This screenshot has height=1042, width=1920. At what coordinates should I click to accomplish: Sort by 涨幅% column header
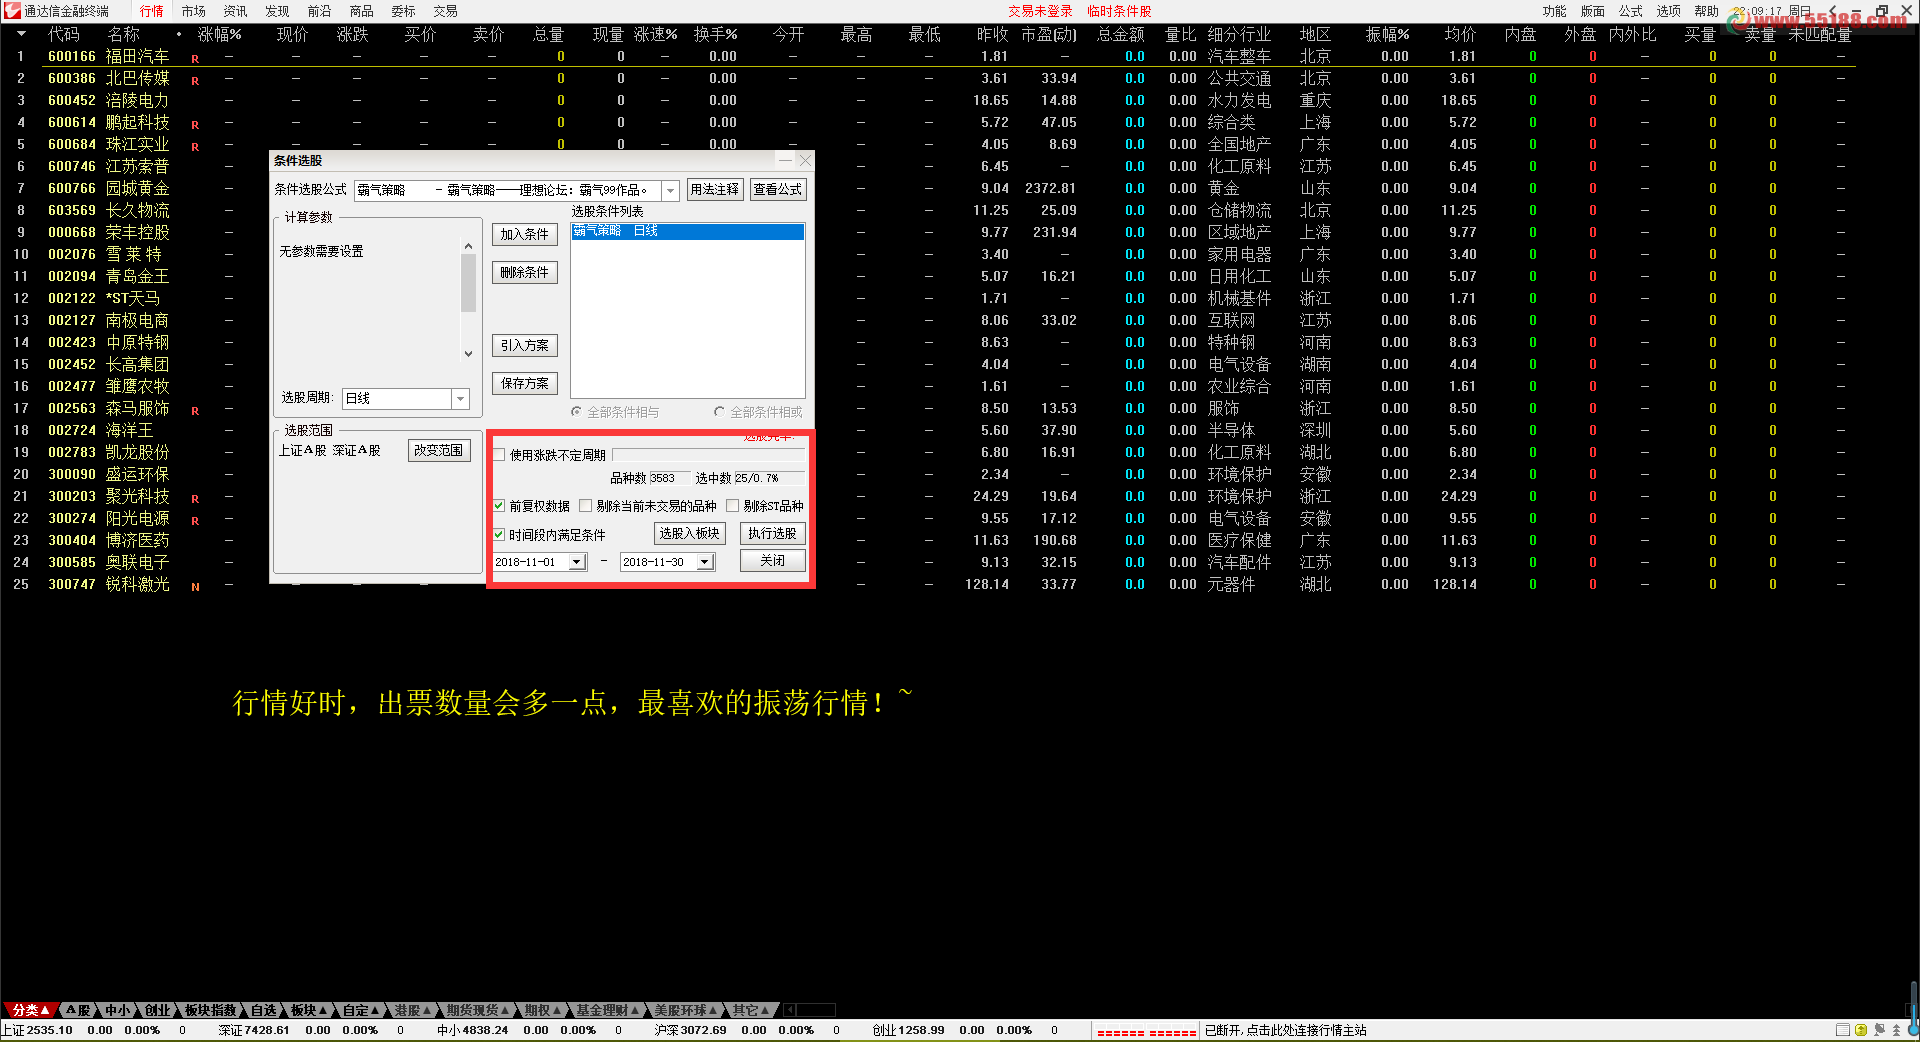pos(220,34)
